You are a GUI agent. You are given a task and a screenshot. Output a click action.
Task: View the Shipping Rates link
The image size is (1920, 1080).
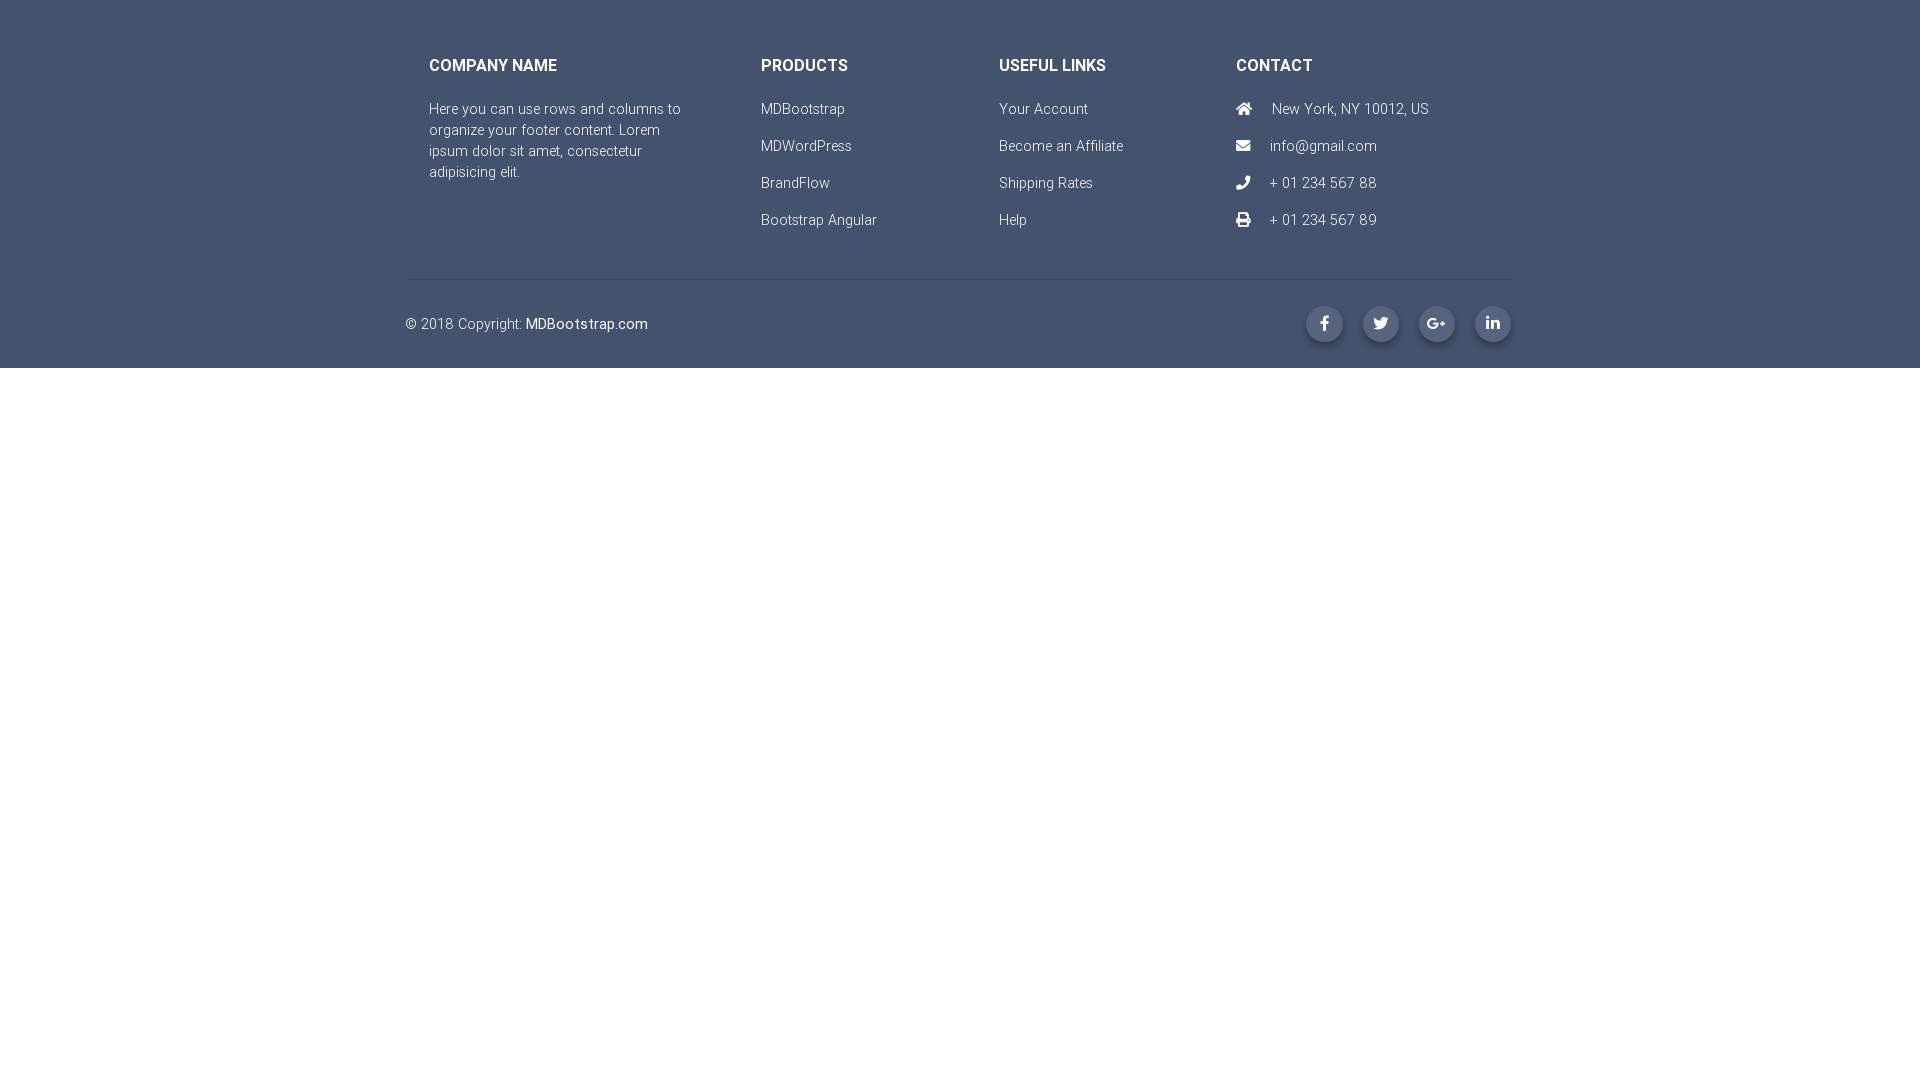[x=1045, y=183]
